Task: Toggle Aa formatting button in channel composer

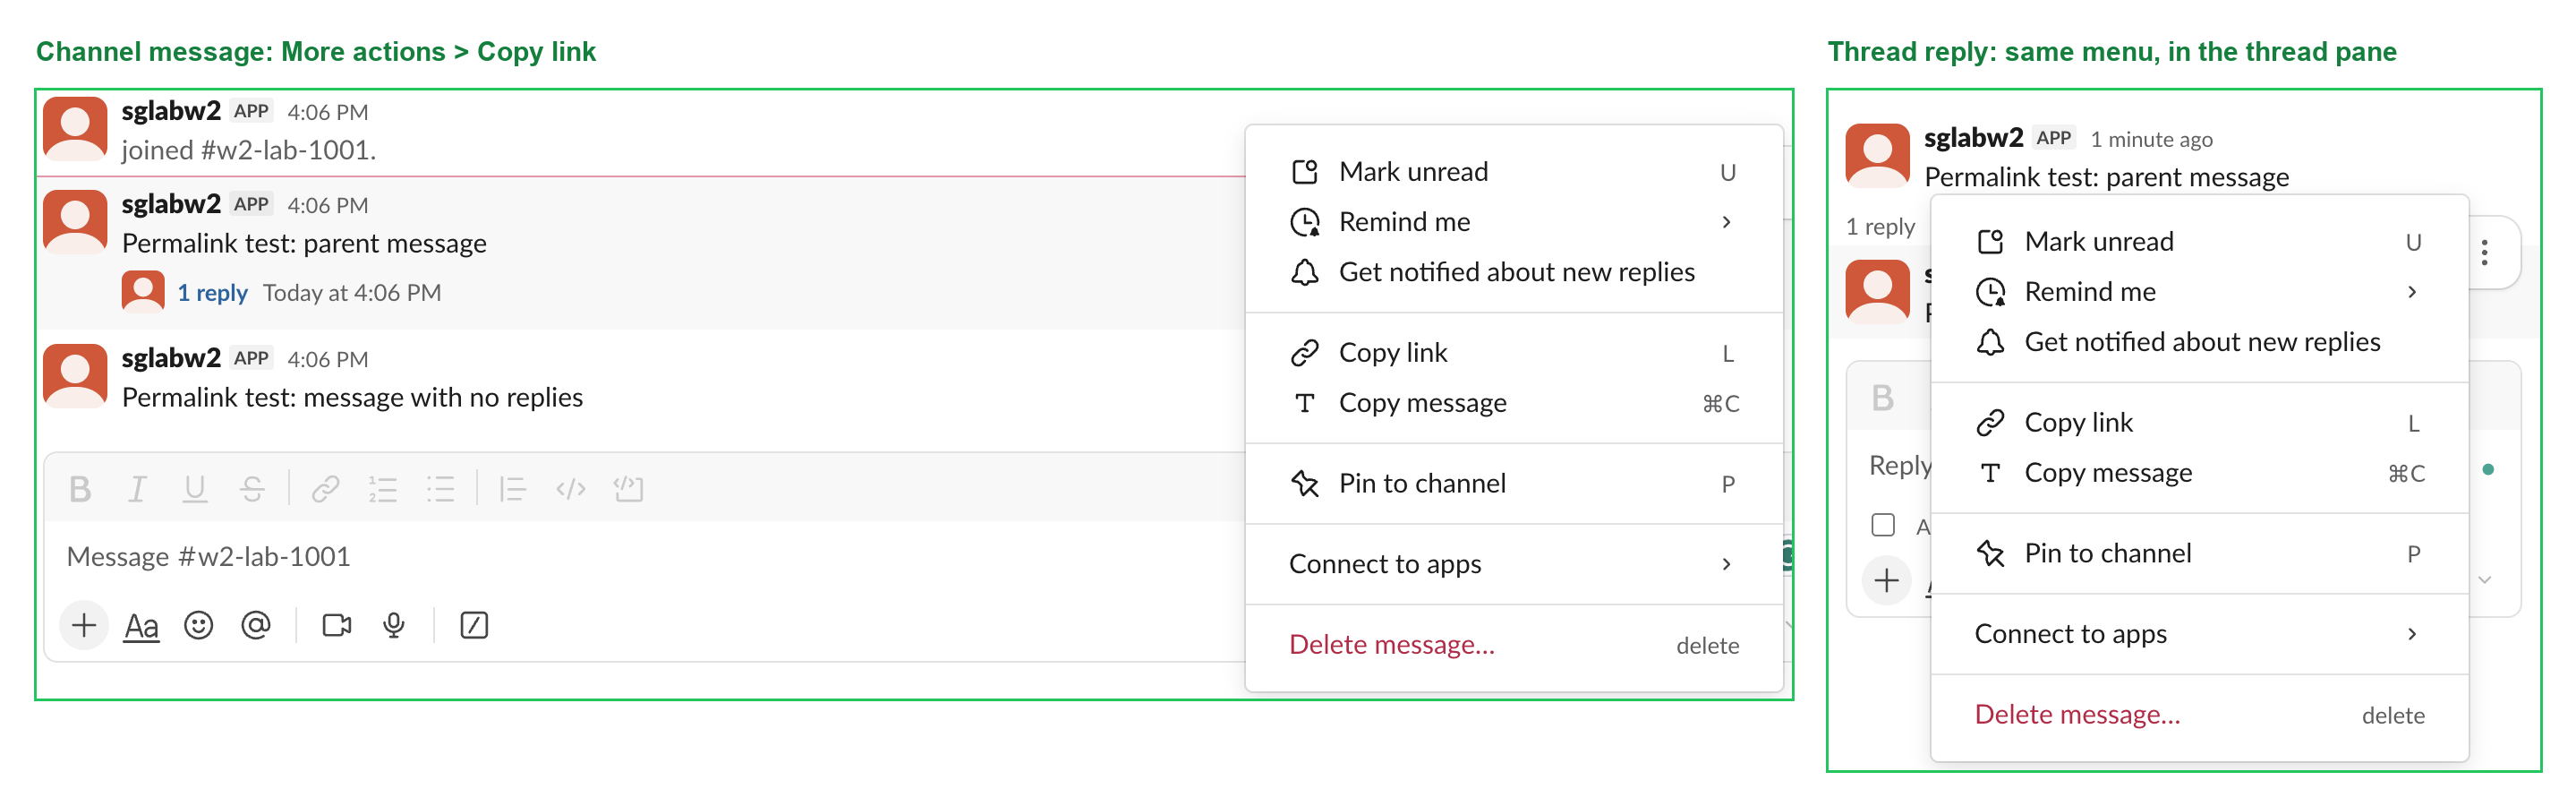Action: coord(141,627)
